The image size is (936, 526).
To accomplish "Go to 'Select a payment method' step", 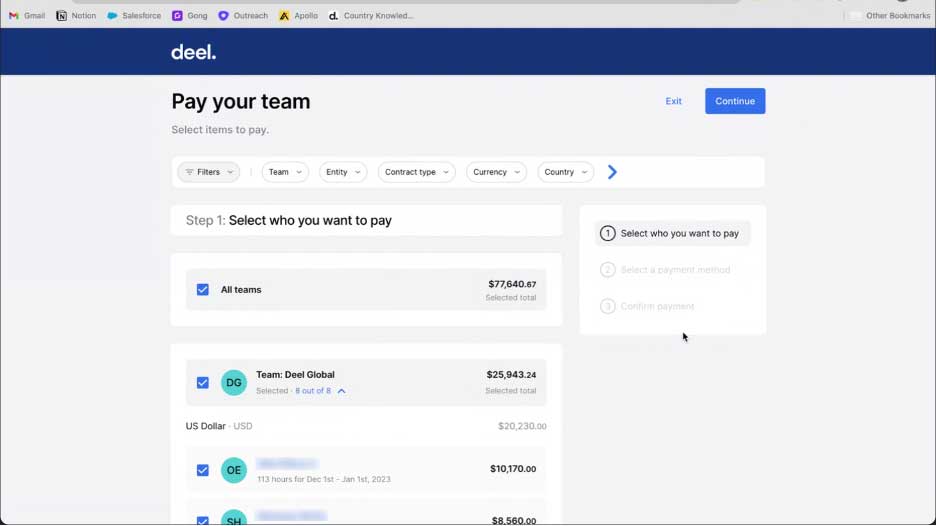I will pos(665,270).
